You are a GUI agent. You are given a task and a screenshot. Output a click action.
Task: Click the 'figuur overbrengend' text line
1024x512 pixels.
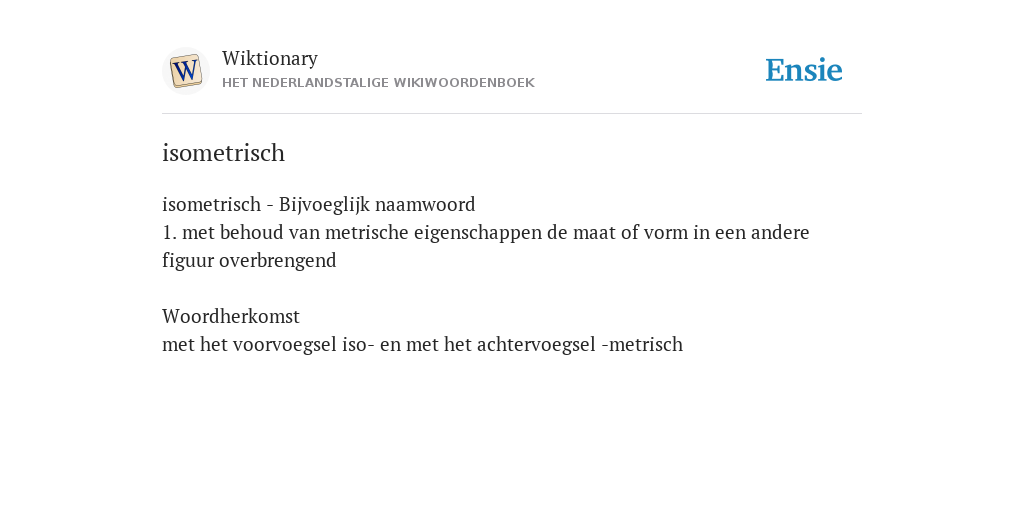point(249,261)
